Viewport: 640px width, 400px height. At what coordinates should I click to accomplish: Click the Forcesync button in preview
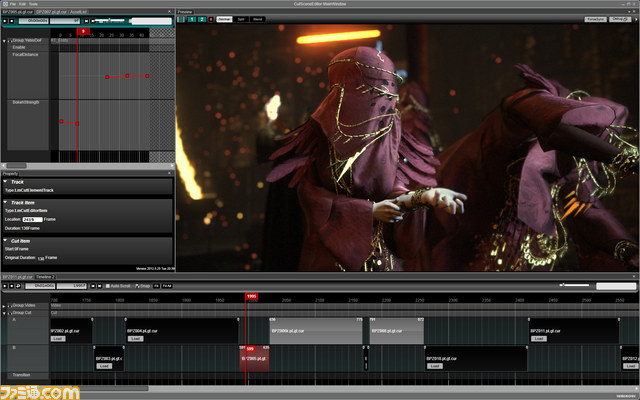point(596,19)
